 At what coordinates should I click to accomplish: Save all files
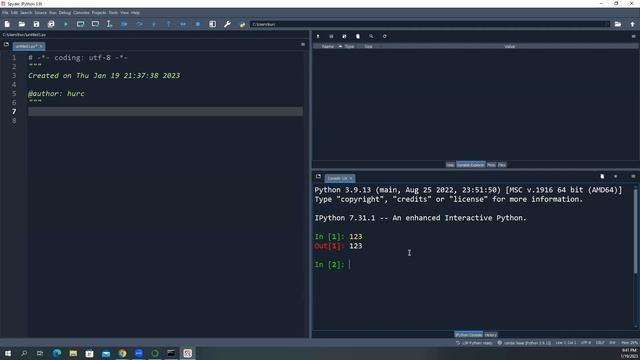tap(51, 24)
